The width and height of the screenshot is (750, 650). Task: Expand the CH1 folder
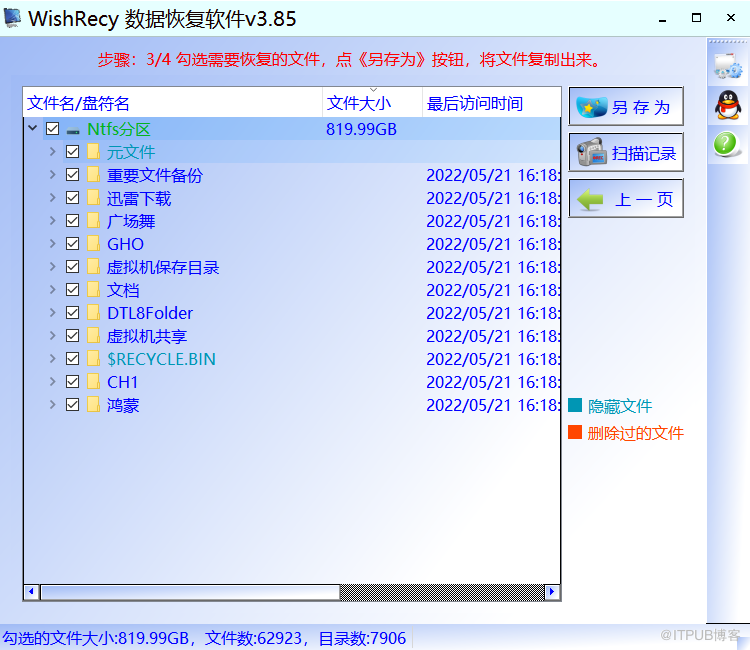click(x=53, y=381)
